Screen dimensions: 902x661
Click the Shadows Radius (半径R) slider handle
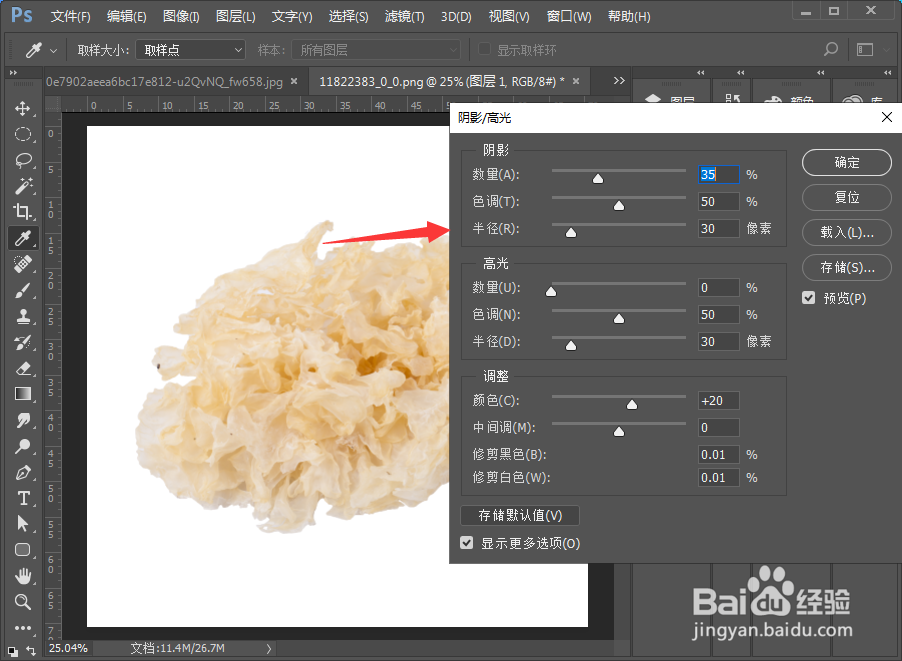pyautogui.click(x=571, y=232)
